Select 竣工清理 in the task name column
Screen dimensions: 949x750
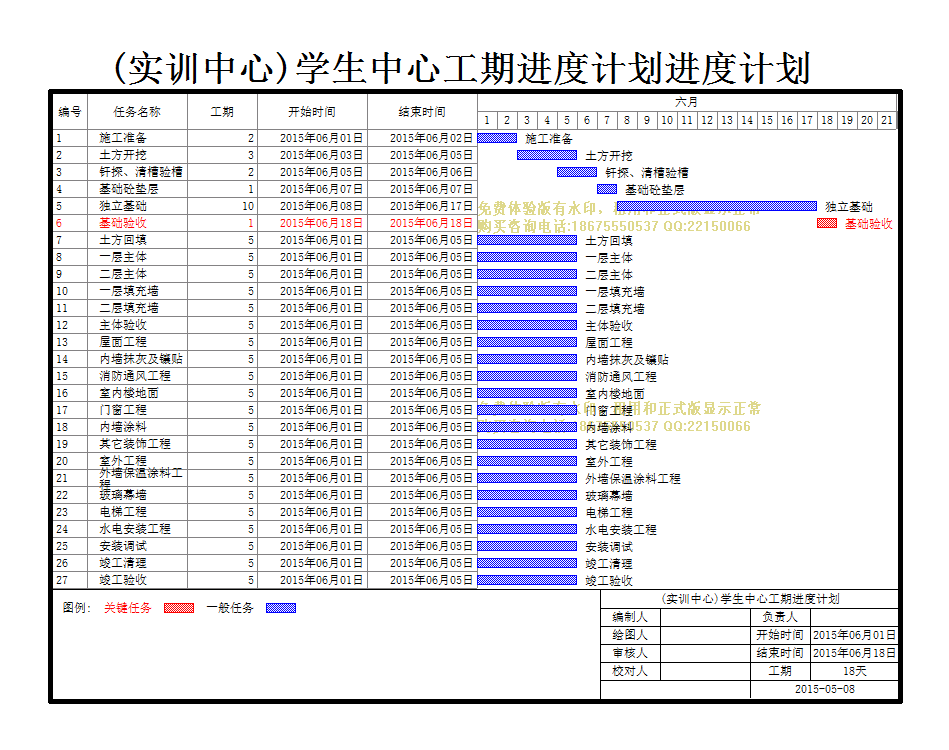point(123,563)
